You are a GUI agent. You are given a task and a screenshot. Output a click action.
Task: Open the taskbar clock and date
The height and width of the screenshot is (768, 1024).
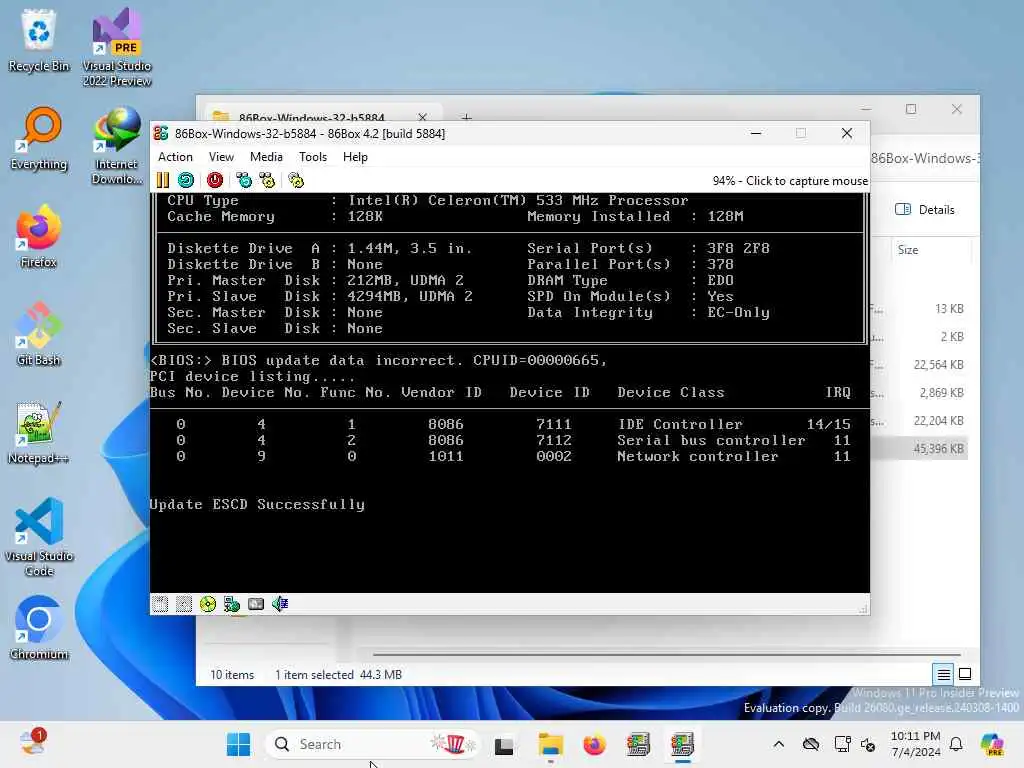click(x=916, y=744)
